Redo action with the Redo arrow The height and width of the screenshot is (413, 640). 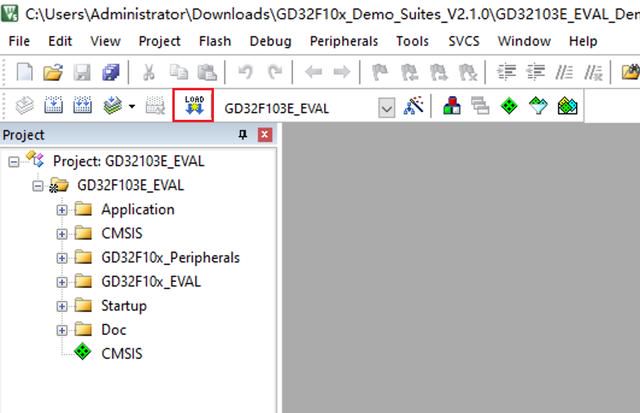click(x=275, y=72)
